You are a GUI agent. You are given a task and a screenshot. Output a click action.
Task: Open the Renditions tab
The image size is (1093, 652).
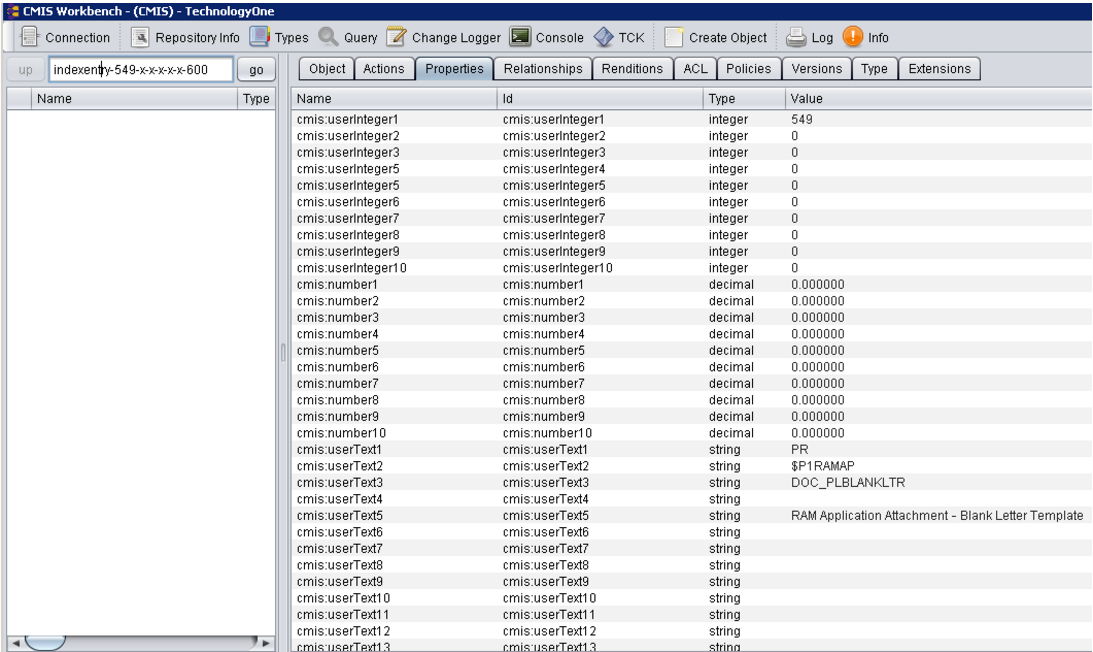pyautogui.click(x=632, y=69)
